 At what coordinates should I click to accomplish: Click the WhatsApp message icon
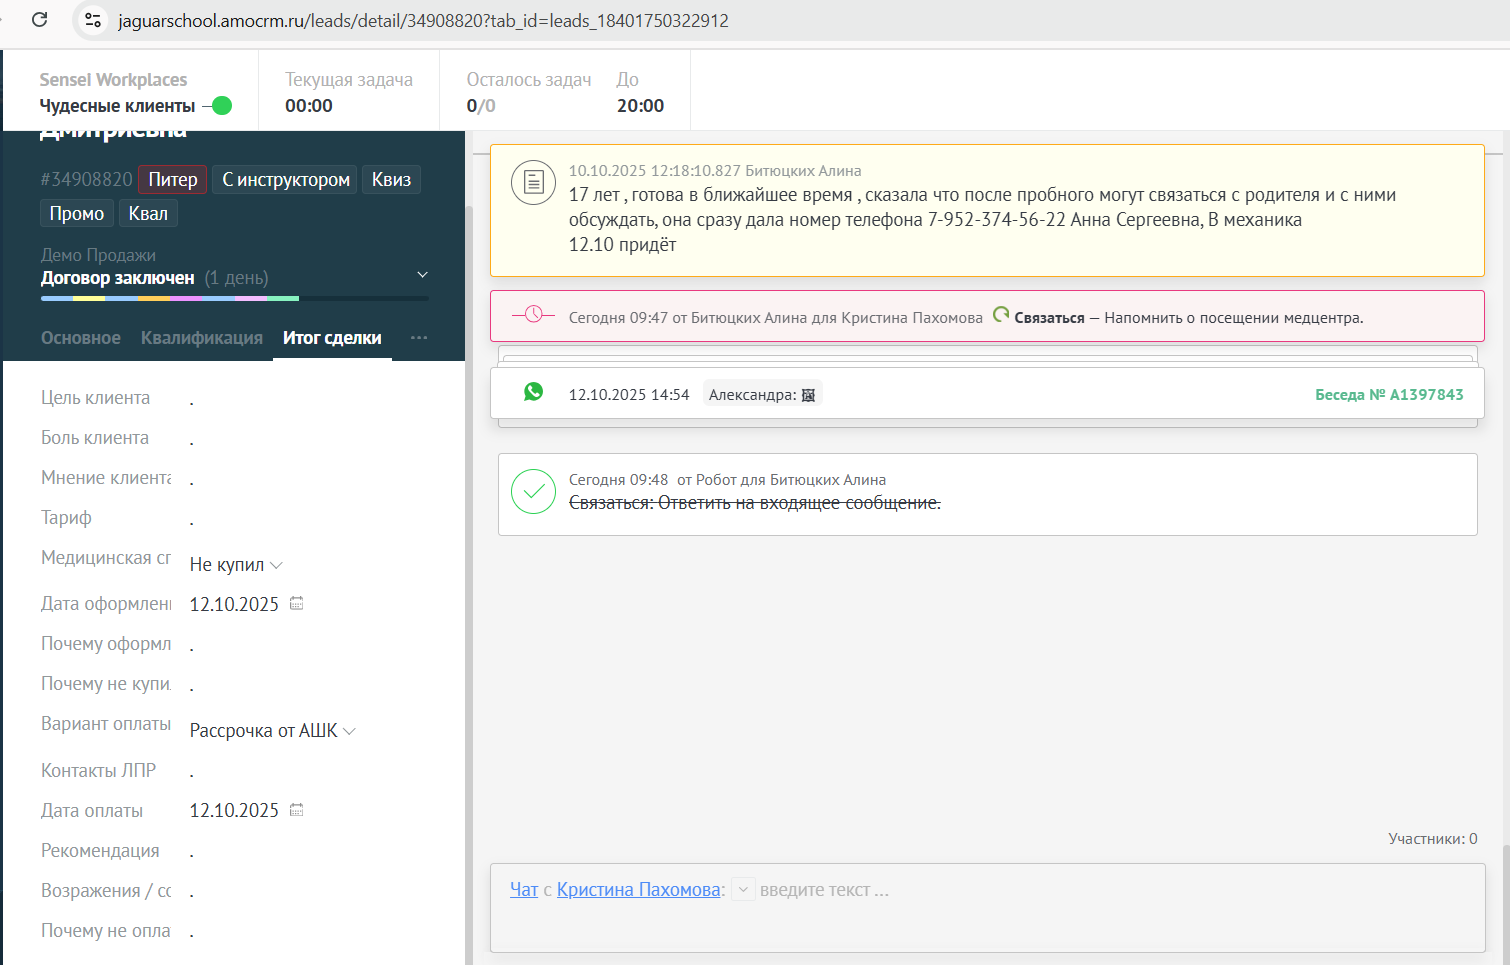point(534,392)
